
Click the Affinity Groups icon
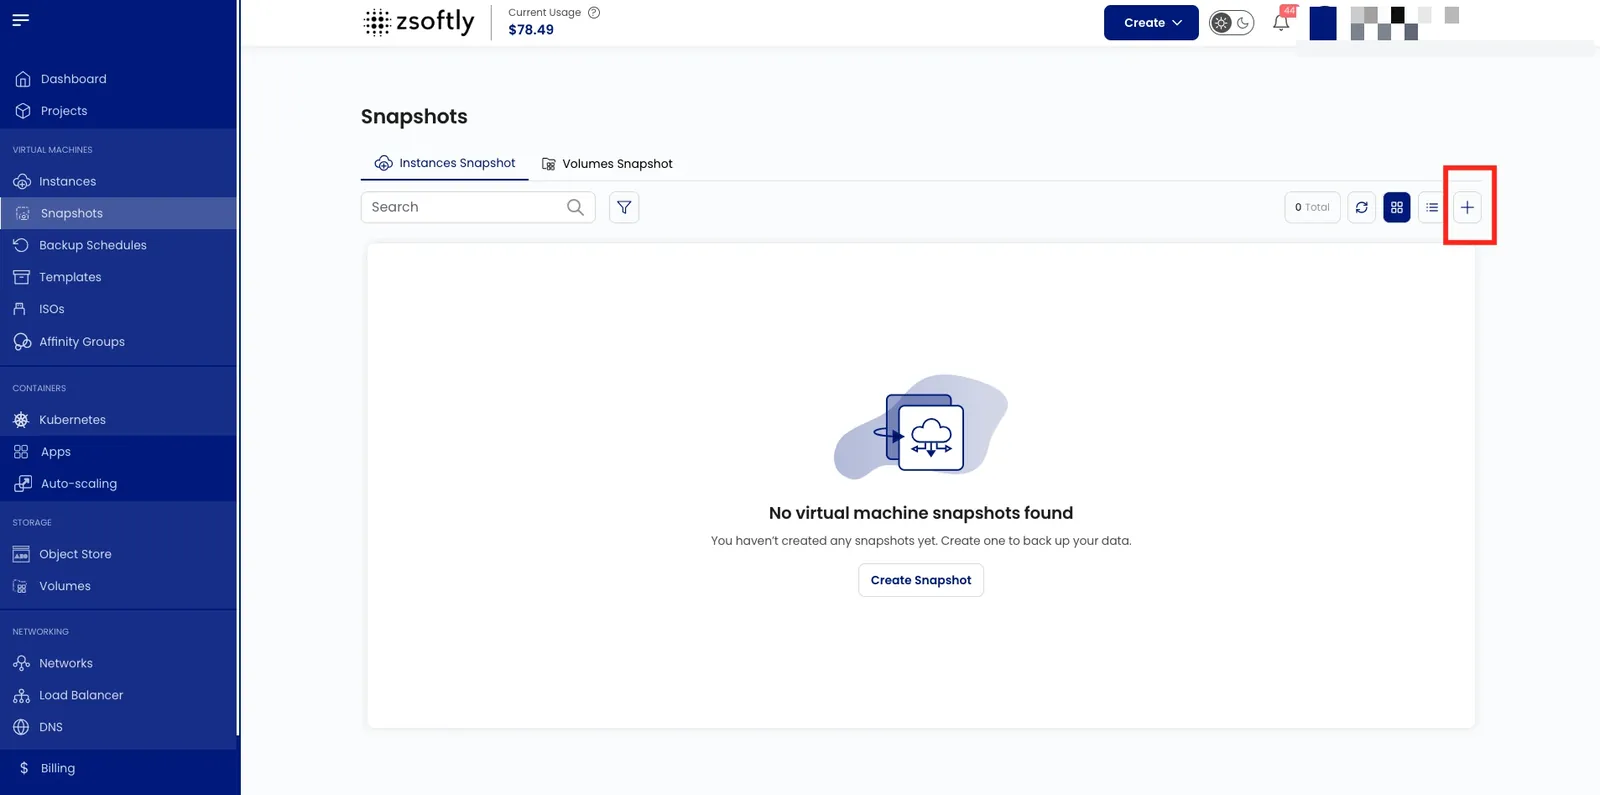tap(21, 342)
